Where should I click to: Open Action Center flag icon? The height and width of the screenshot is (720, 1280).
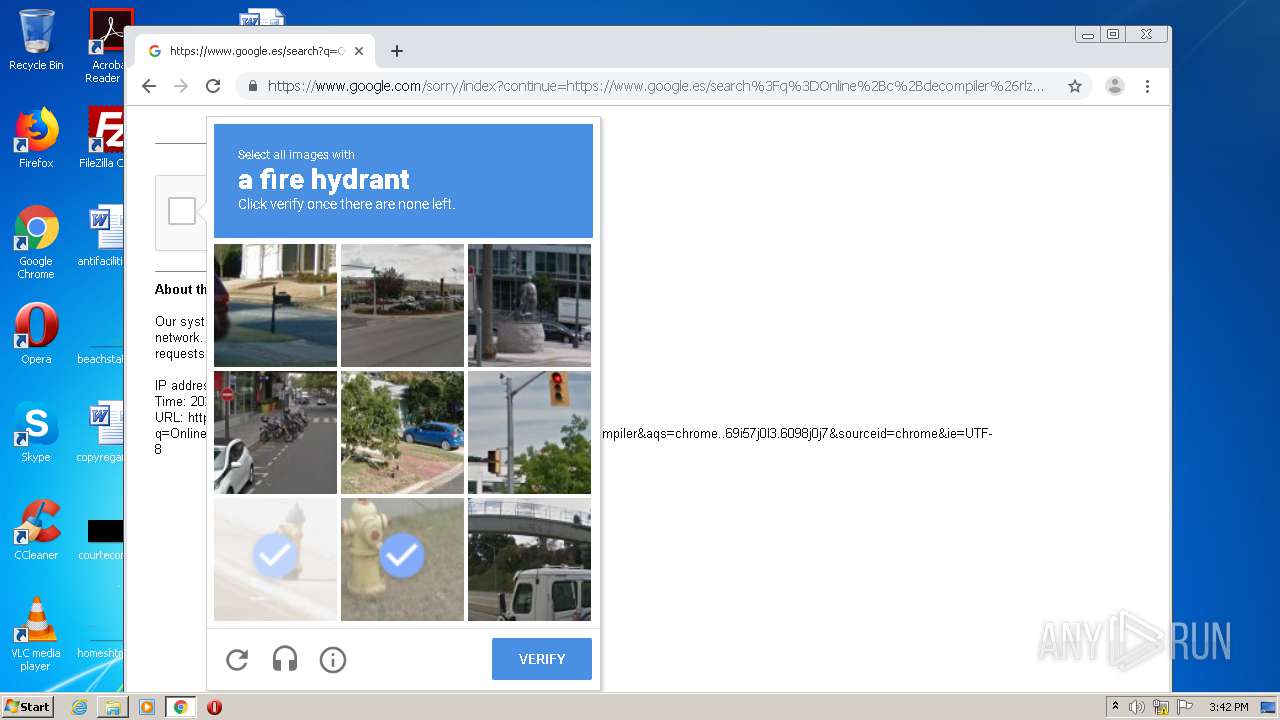1184,707
